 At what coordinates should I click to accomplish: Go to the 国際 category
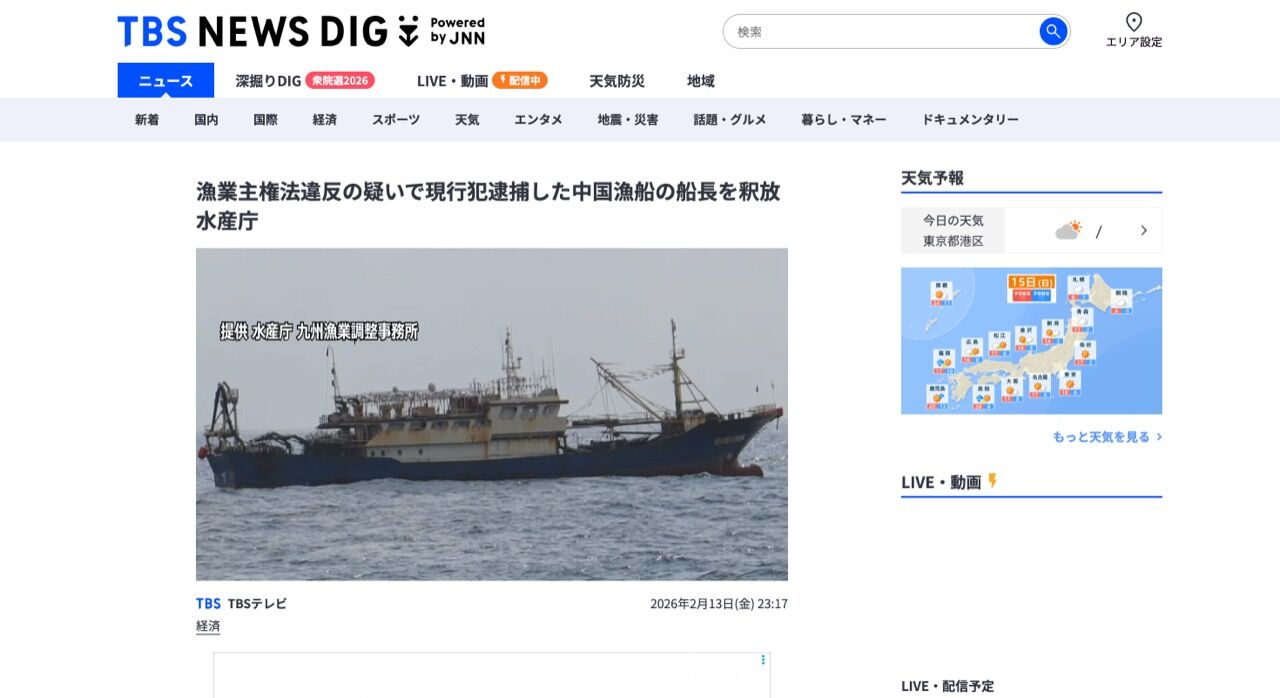click(265, 119)
